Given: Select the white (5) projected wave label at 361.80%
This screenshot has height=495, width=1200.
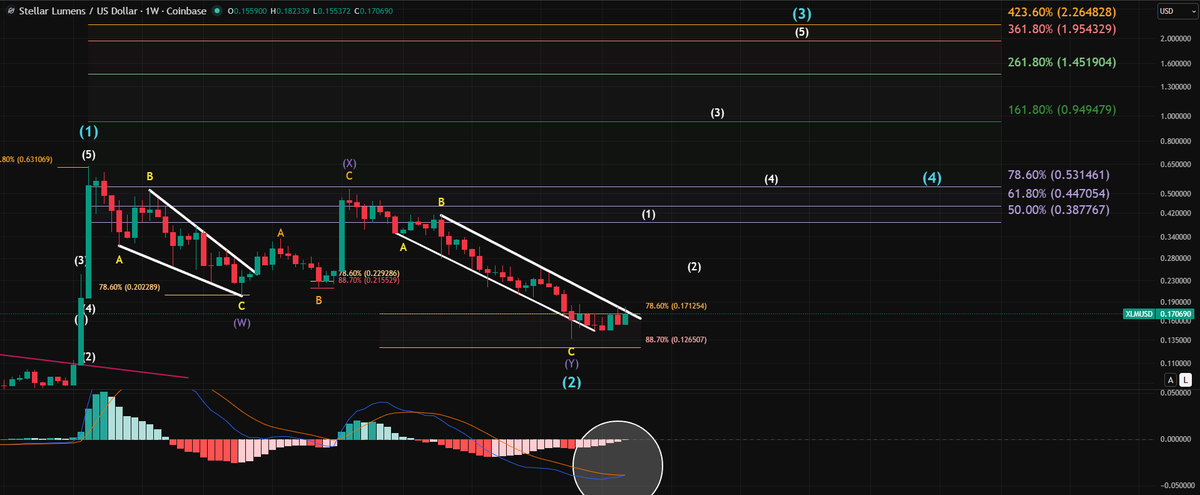Looking at the screenshot, I should 802,32.
